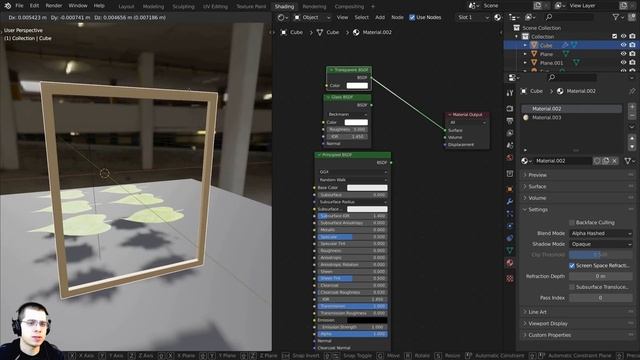Expand the Line Art panel
Screen dimensions: 640x360
(x=537, y=312)
